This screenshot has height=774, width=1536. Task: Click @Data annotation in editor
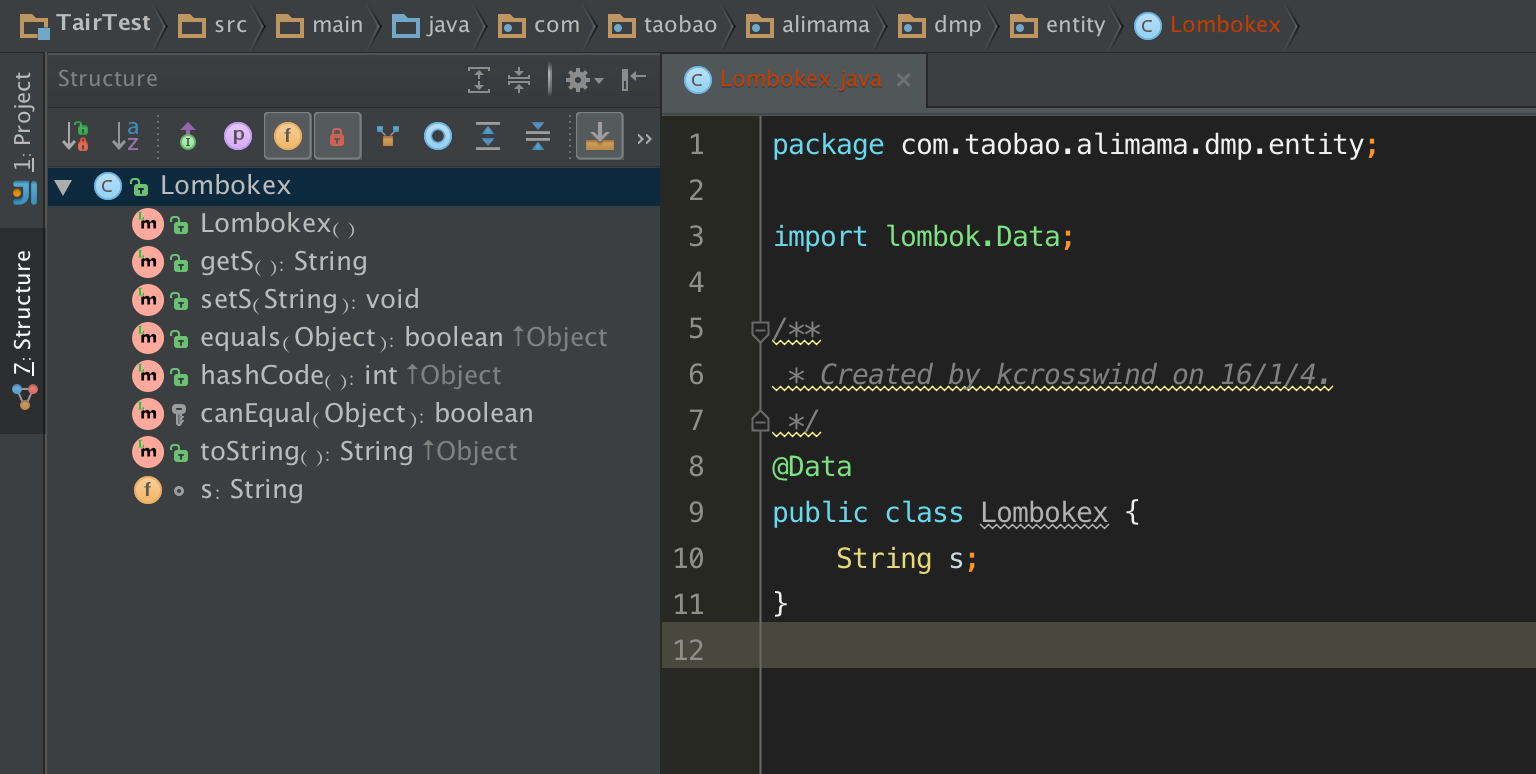812,466
